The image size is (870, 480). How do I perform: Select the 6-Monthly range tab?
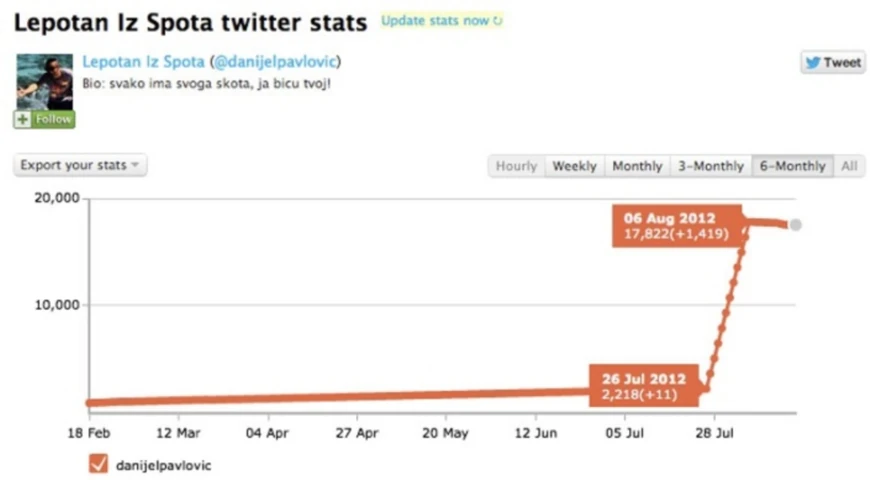(x=792, y=167)
